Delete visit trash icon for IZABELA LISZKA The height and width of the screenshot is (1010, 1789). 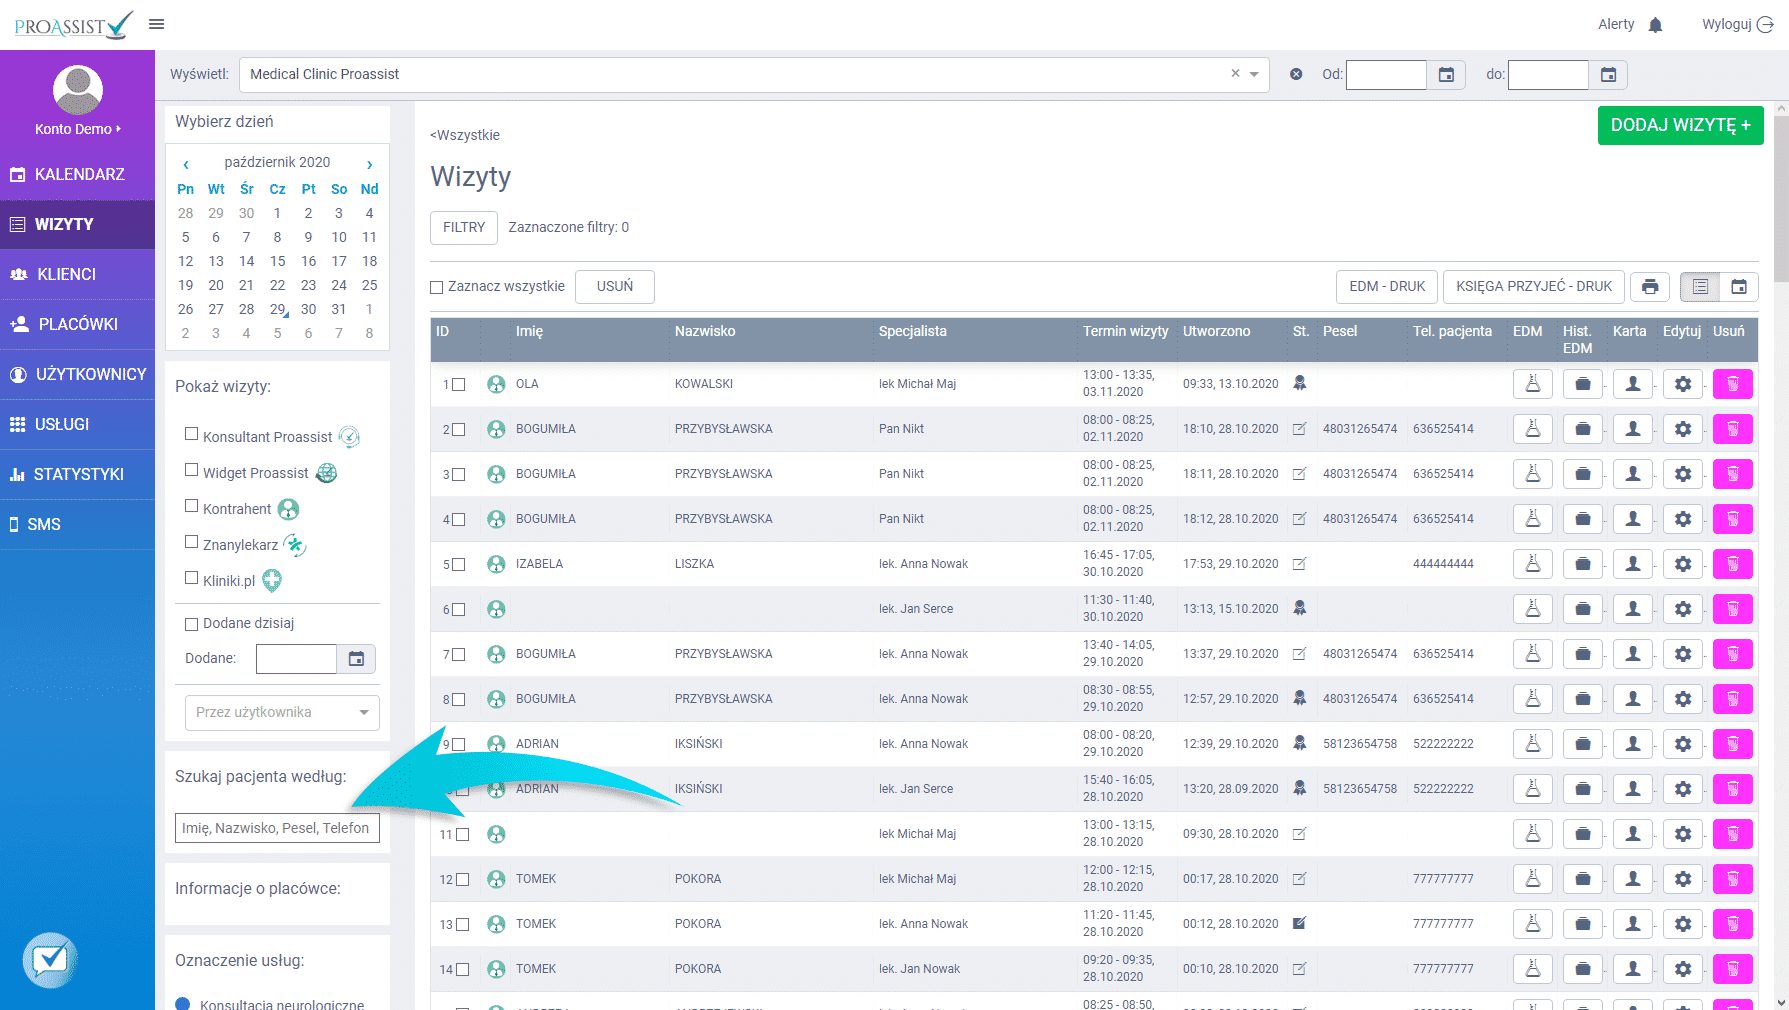tap(1733, 564)
